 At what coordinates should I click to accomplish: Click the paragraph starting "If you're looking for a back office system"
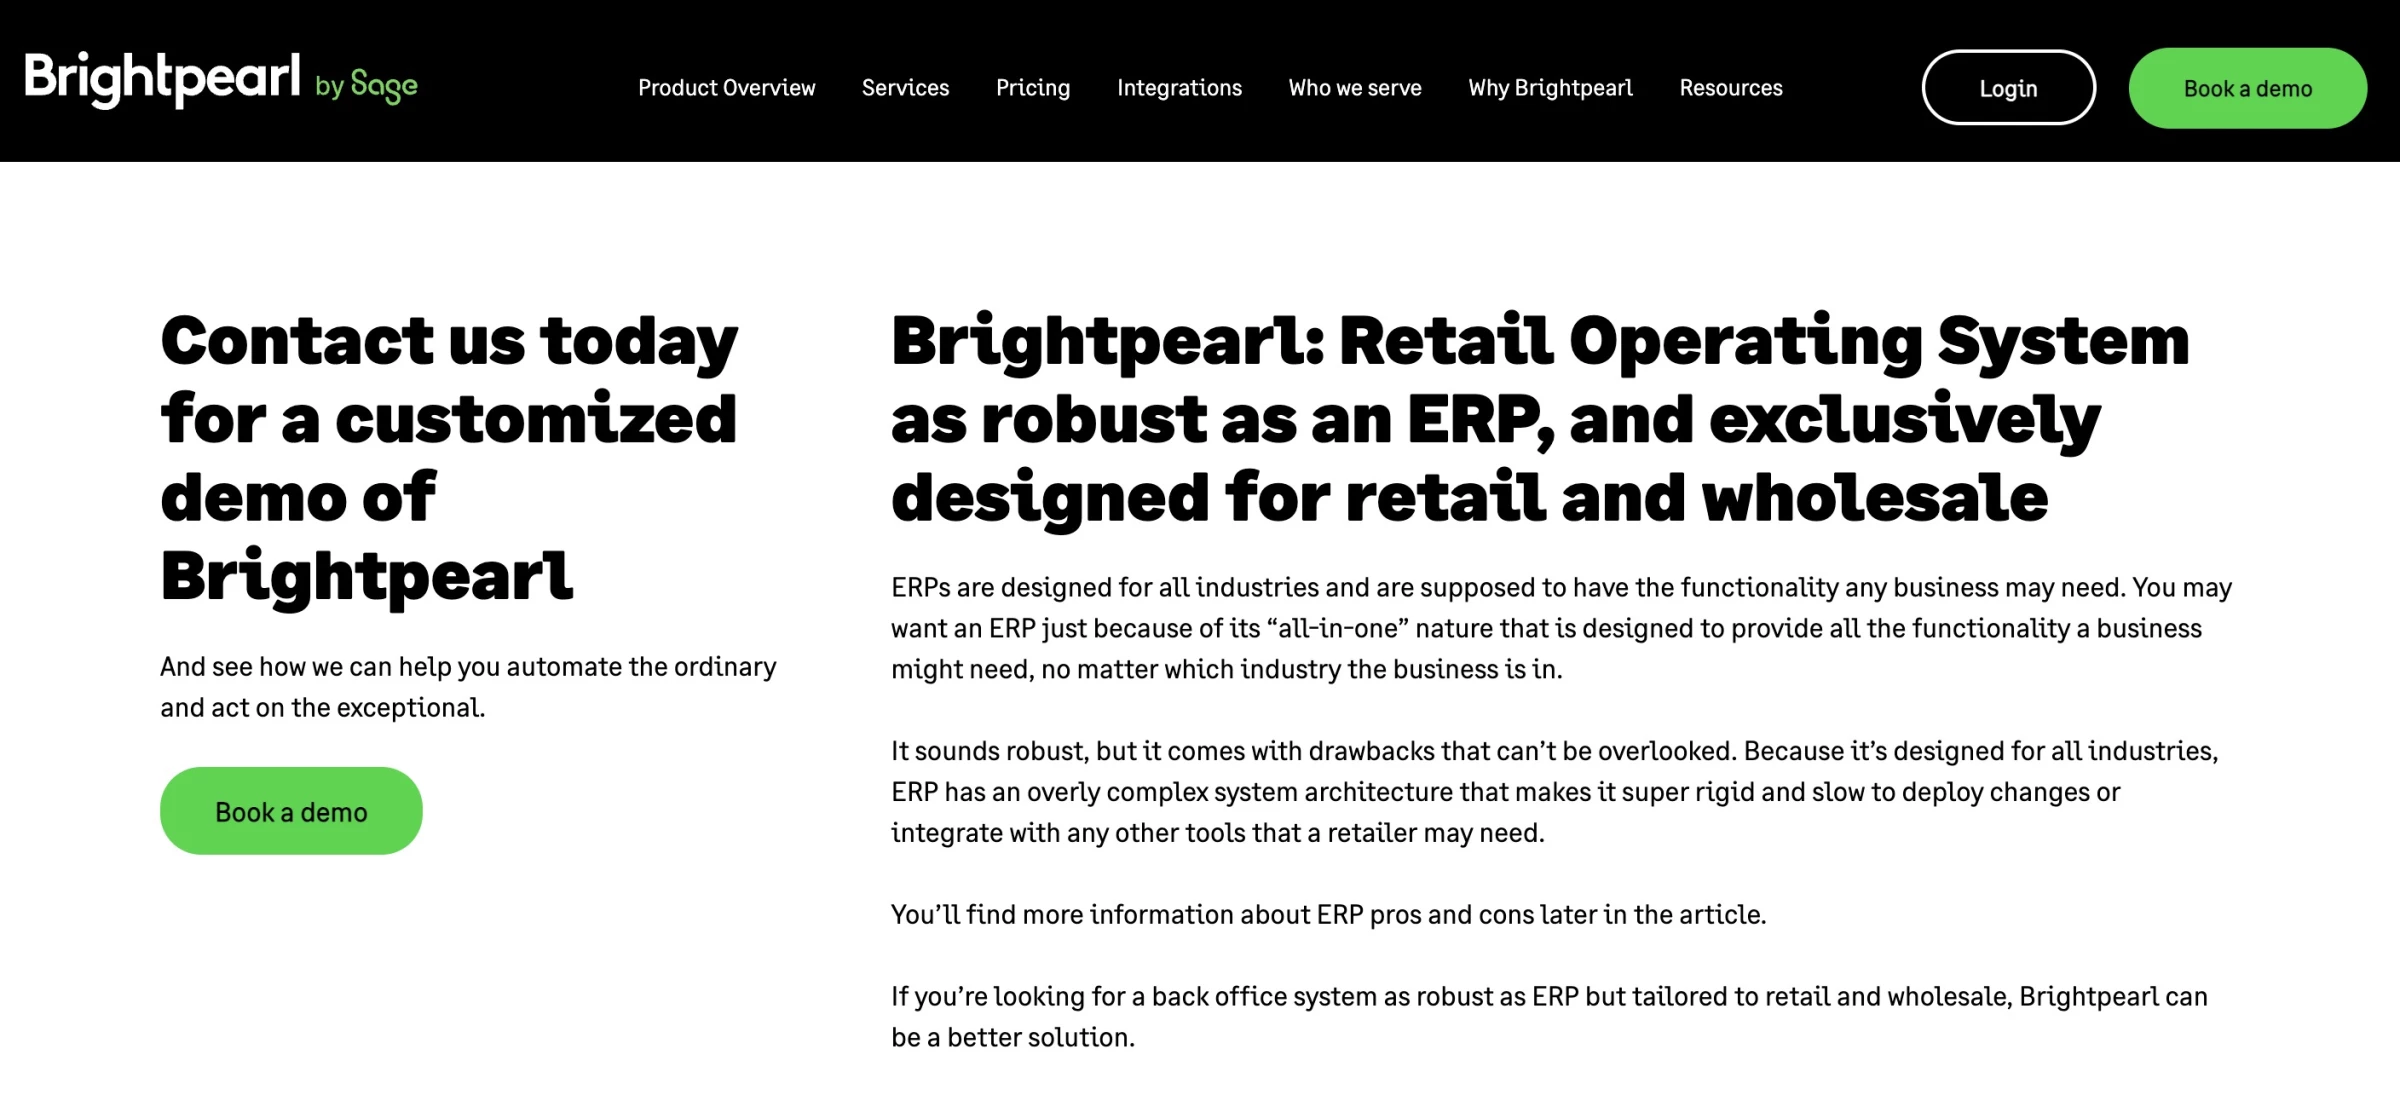pos(1549,1017)
